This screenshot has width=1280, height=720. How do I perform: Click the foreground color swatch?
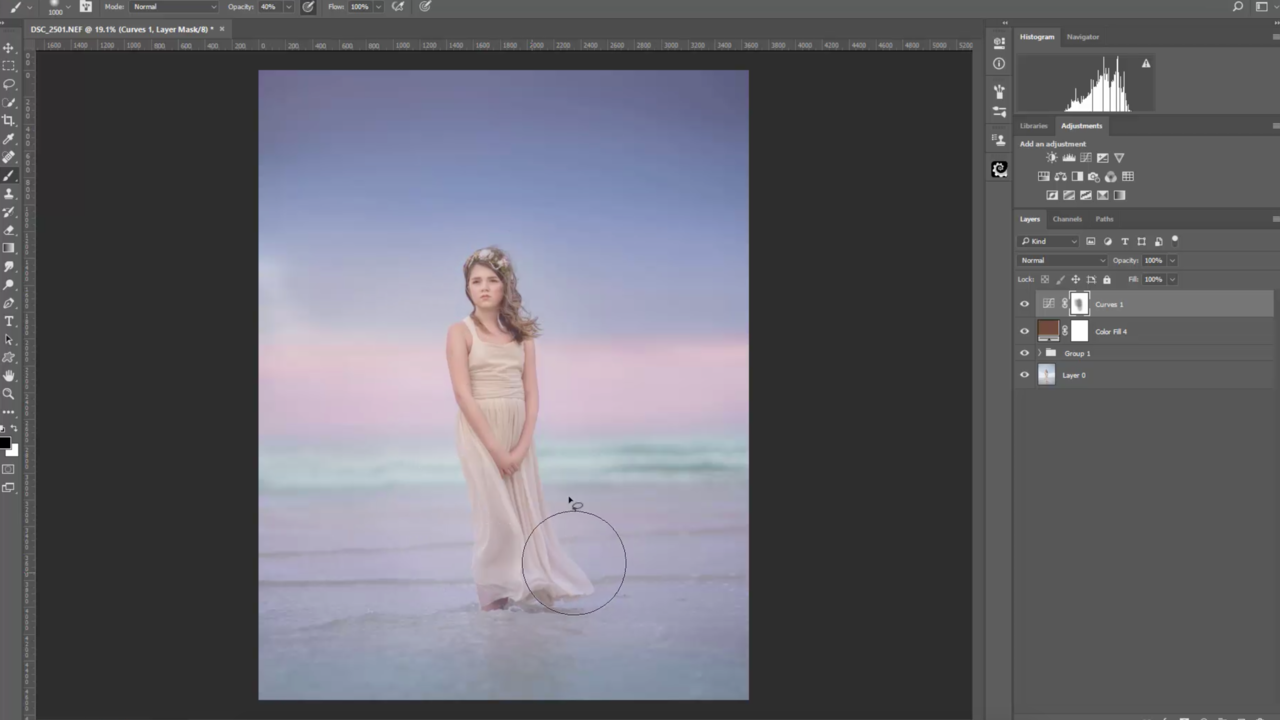(x=5, y=443)
